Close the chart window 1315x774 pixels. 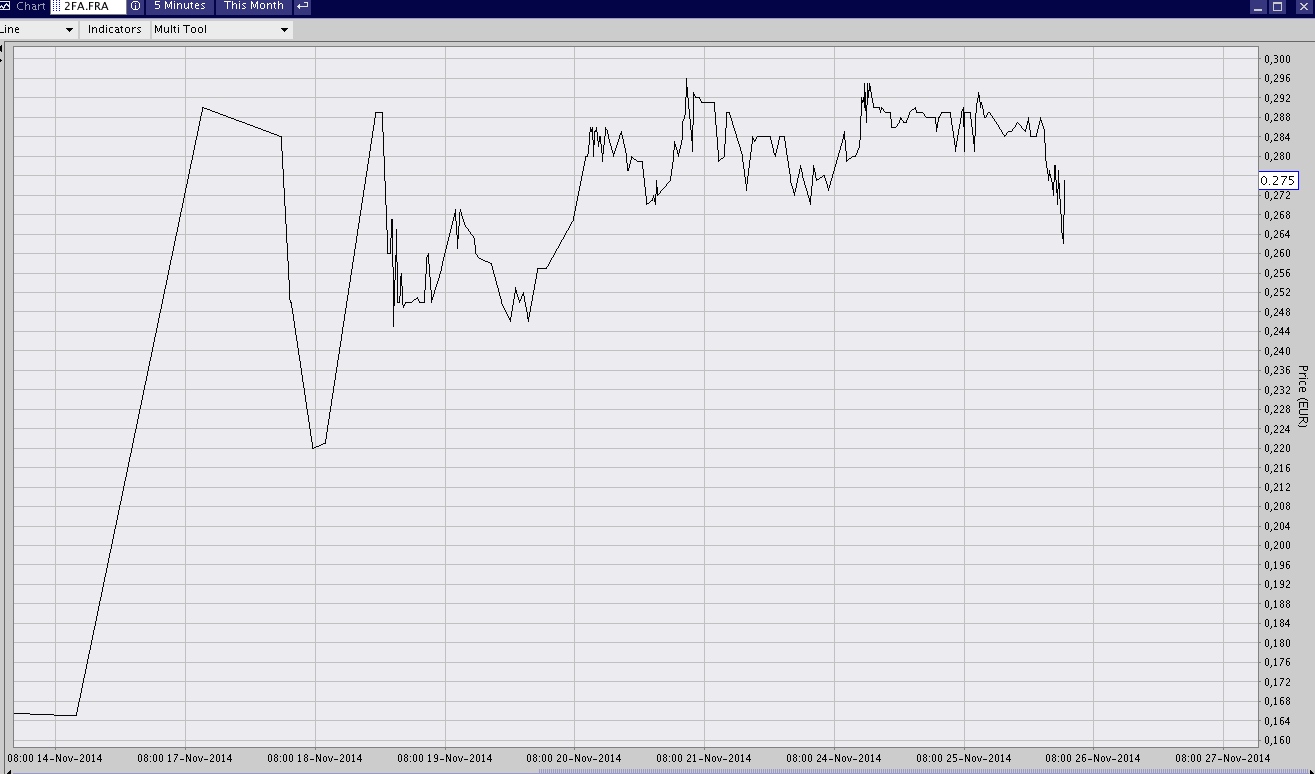click(x=1303, y=7)
